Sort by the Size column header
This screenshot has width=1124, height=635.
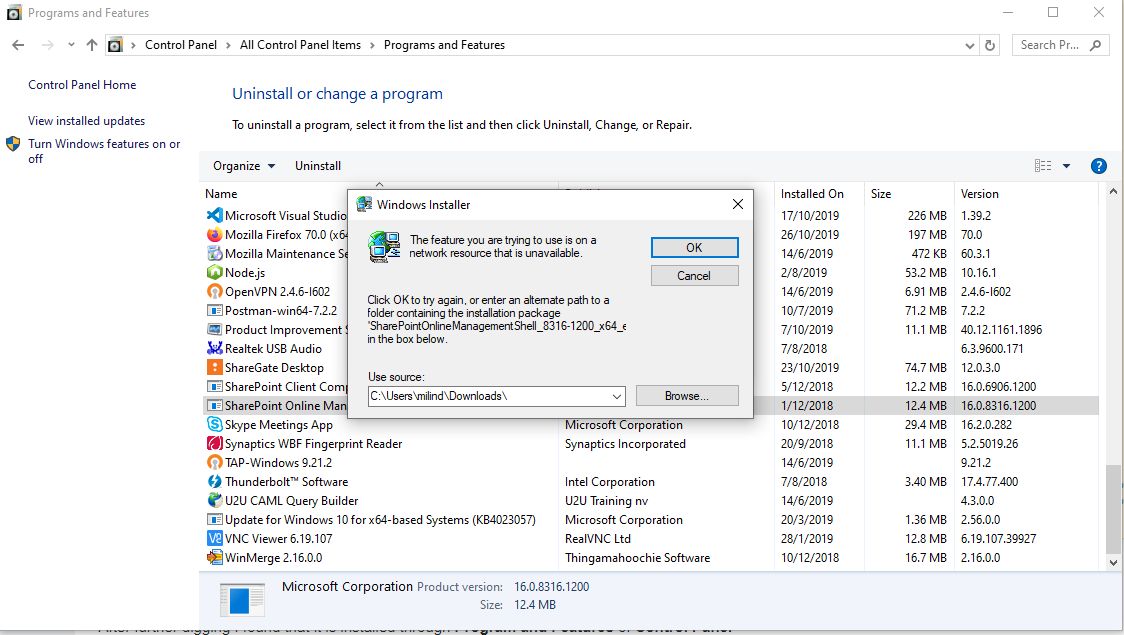tap(881, 194)
